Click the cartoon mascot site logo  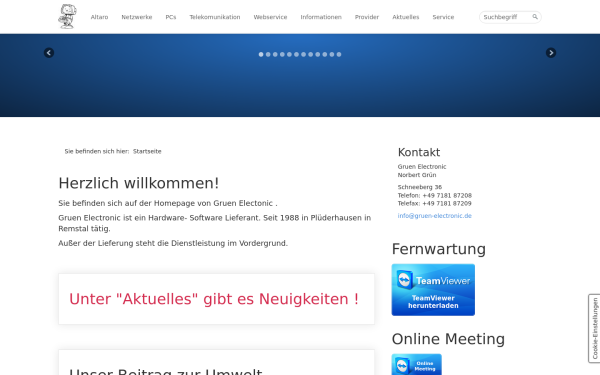(67, 16)
